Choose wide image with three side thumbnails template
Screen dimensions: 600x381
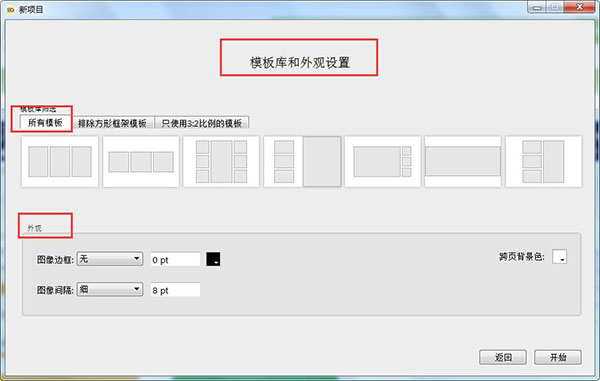coord(383,161)
